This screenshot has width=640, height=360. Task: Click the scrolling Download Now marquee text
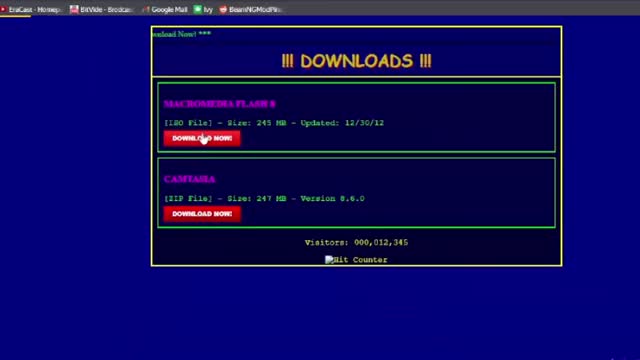pos(182,34)
